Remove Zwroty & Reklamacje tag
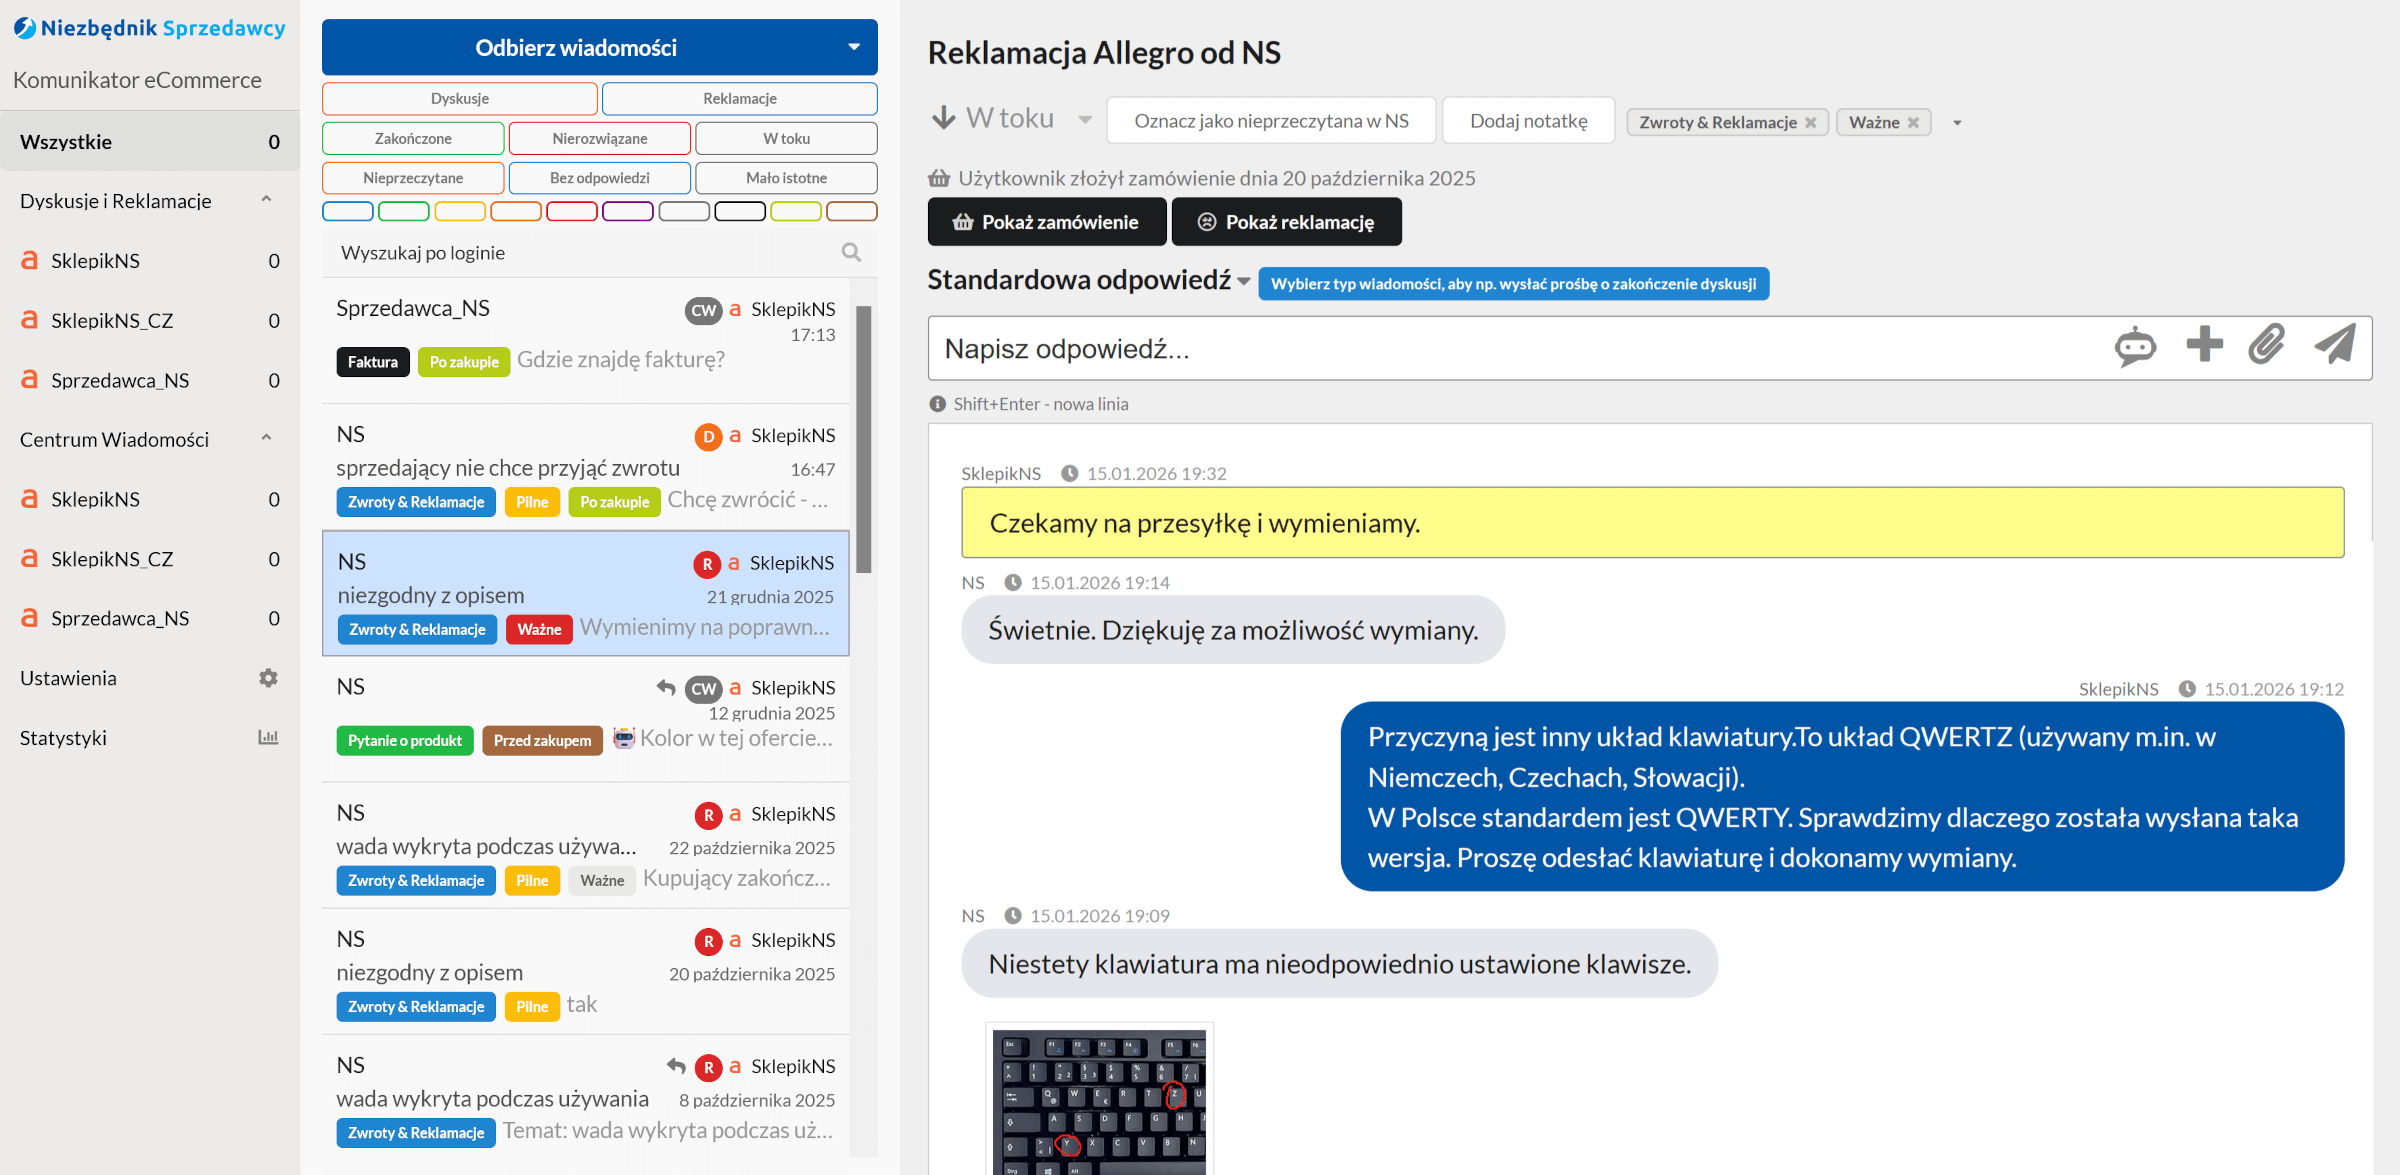Screen dimensions: 2400x1175 [x=1811, y=123]
